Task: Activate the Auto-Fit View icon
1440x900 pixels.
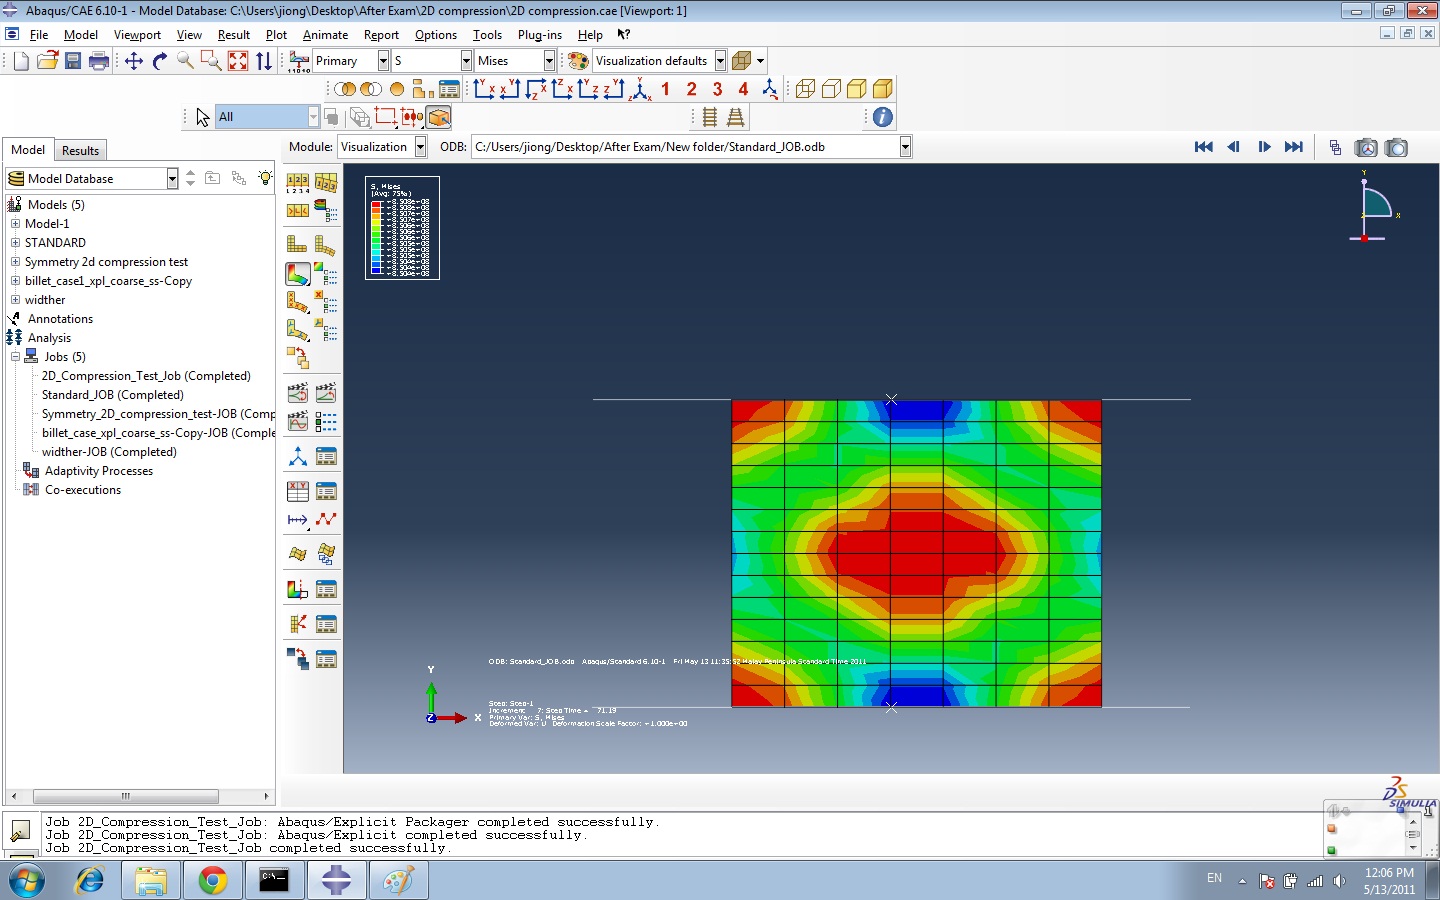Action: (238, 61)
